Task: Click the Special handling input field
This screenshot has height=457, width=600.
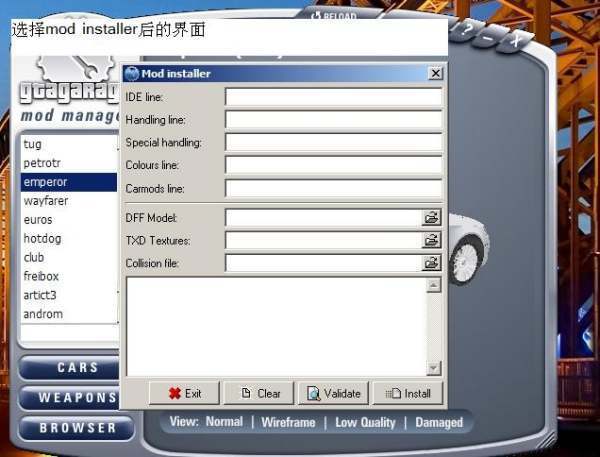Action: tap(334, 142)
